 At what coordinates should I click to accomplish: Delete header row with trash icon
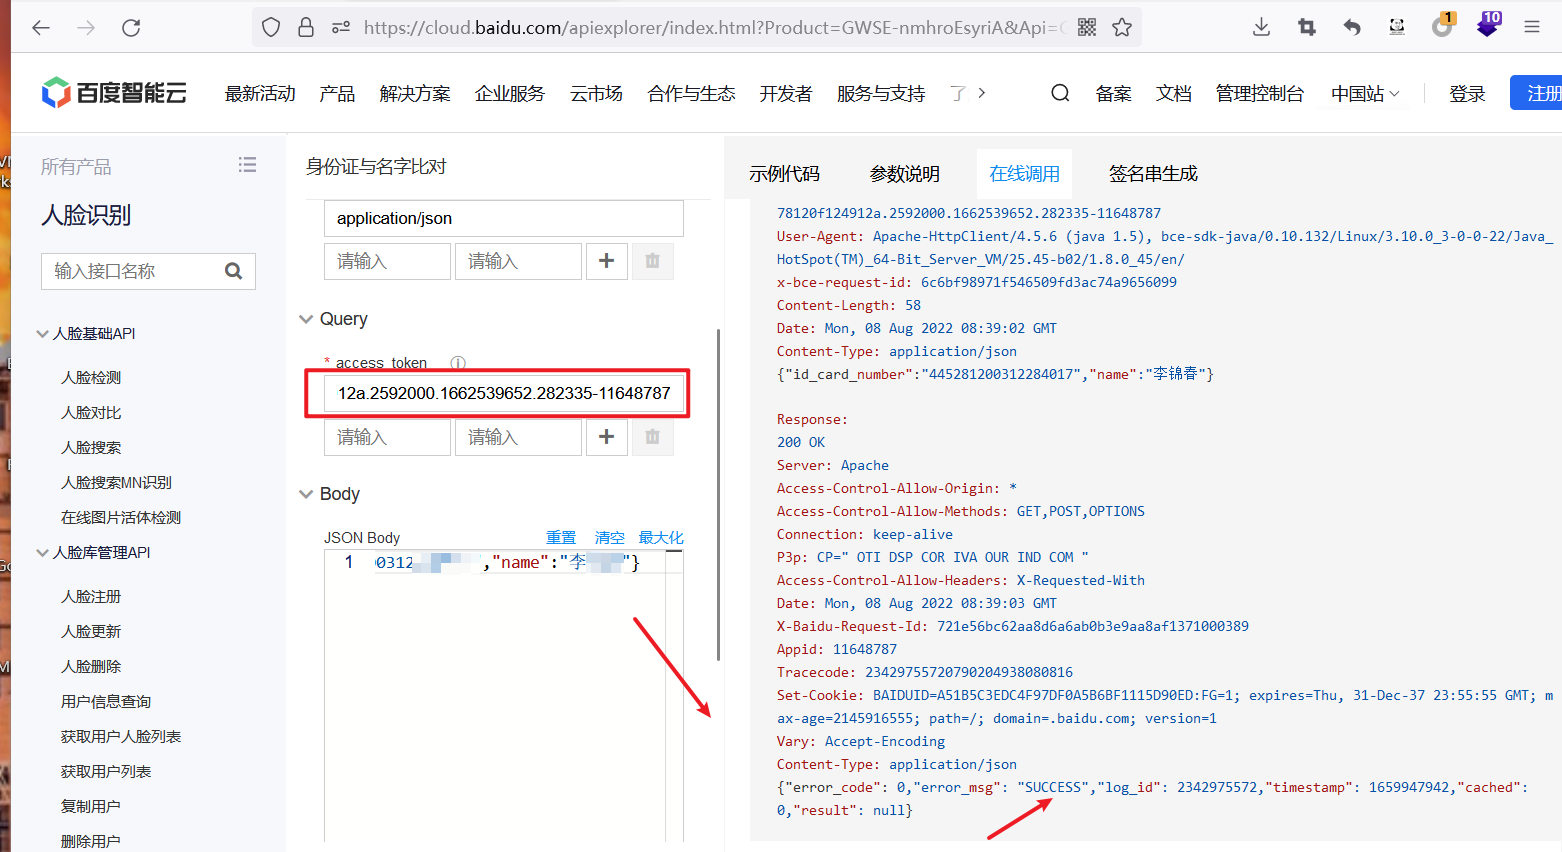[652, 261]
